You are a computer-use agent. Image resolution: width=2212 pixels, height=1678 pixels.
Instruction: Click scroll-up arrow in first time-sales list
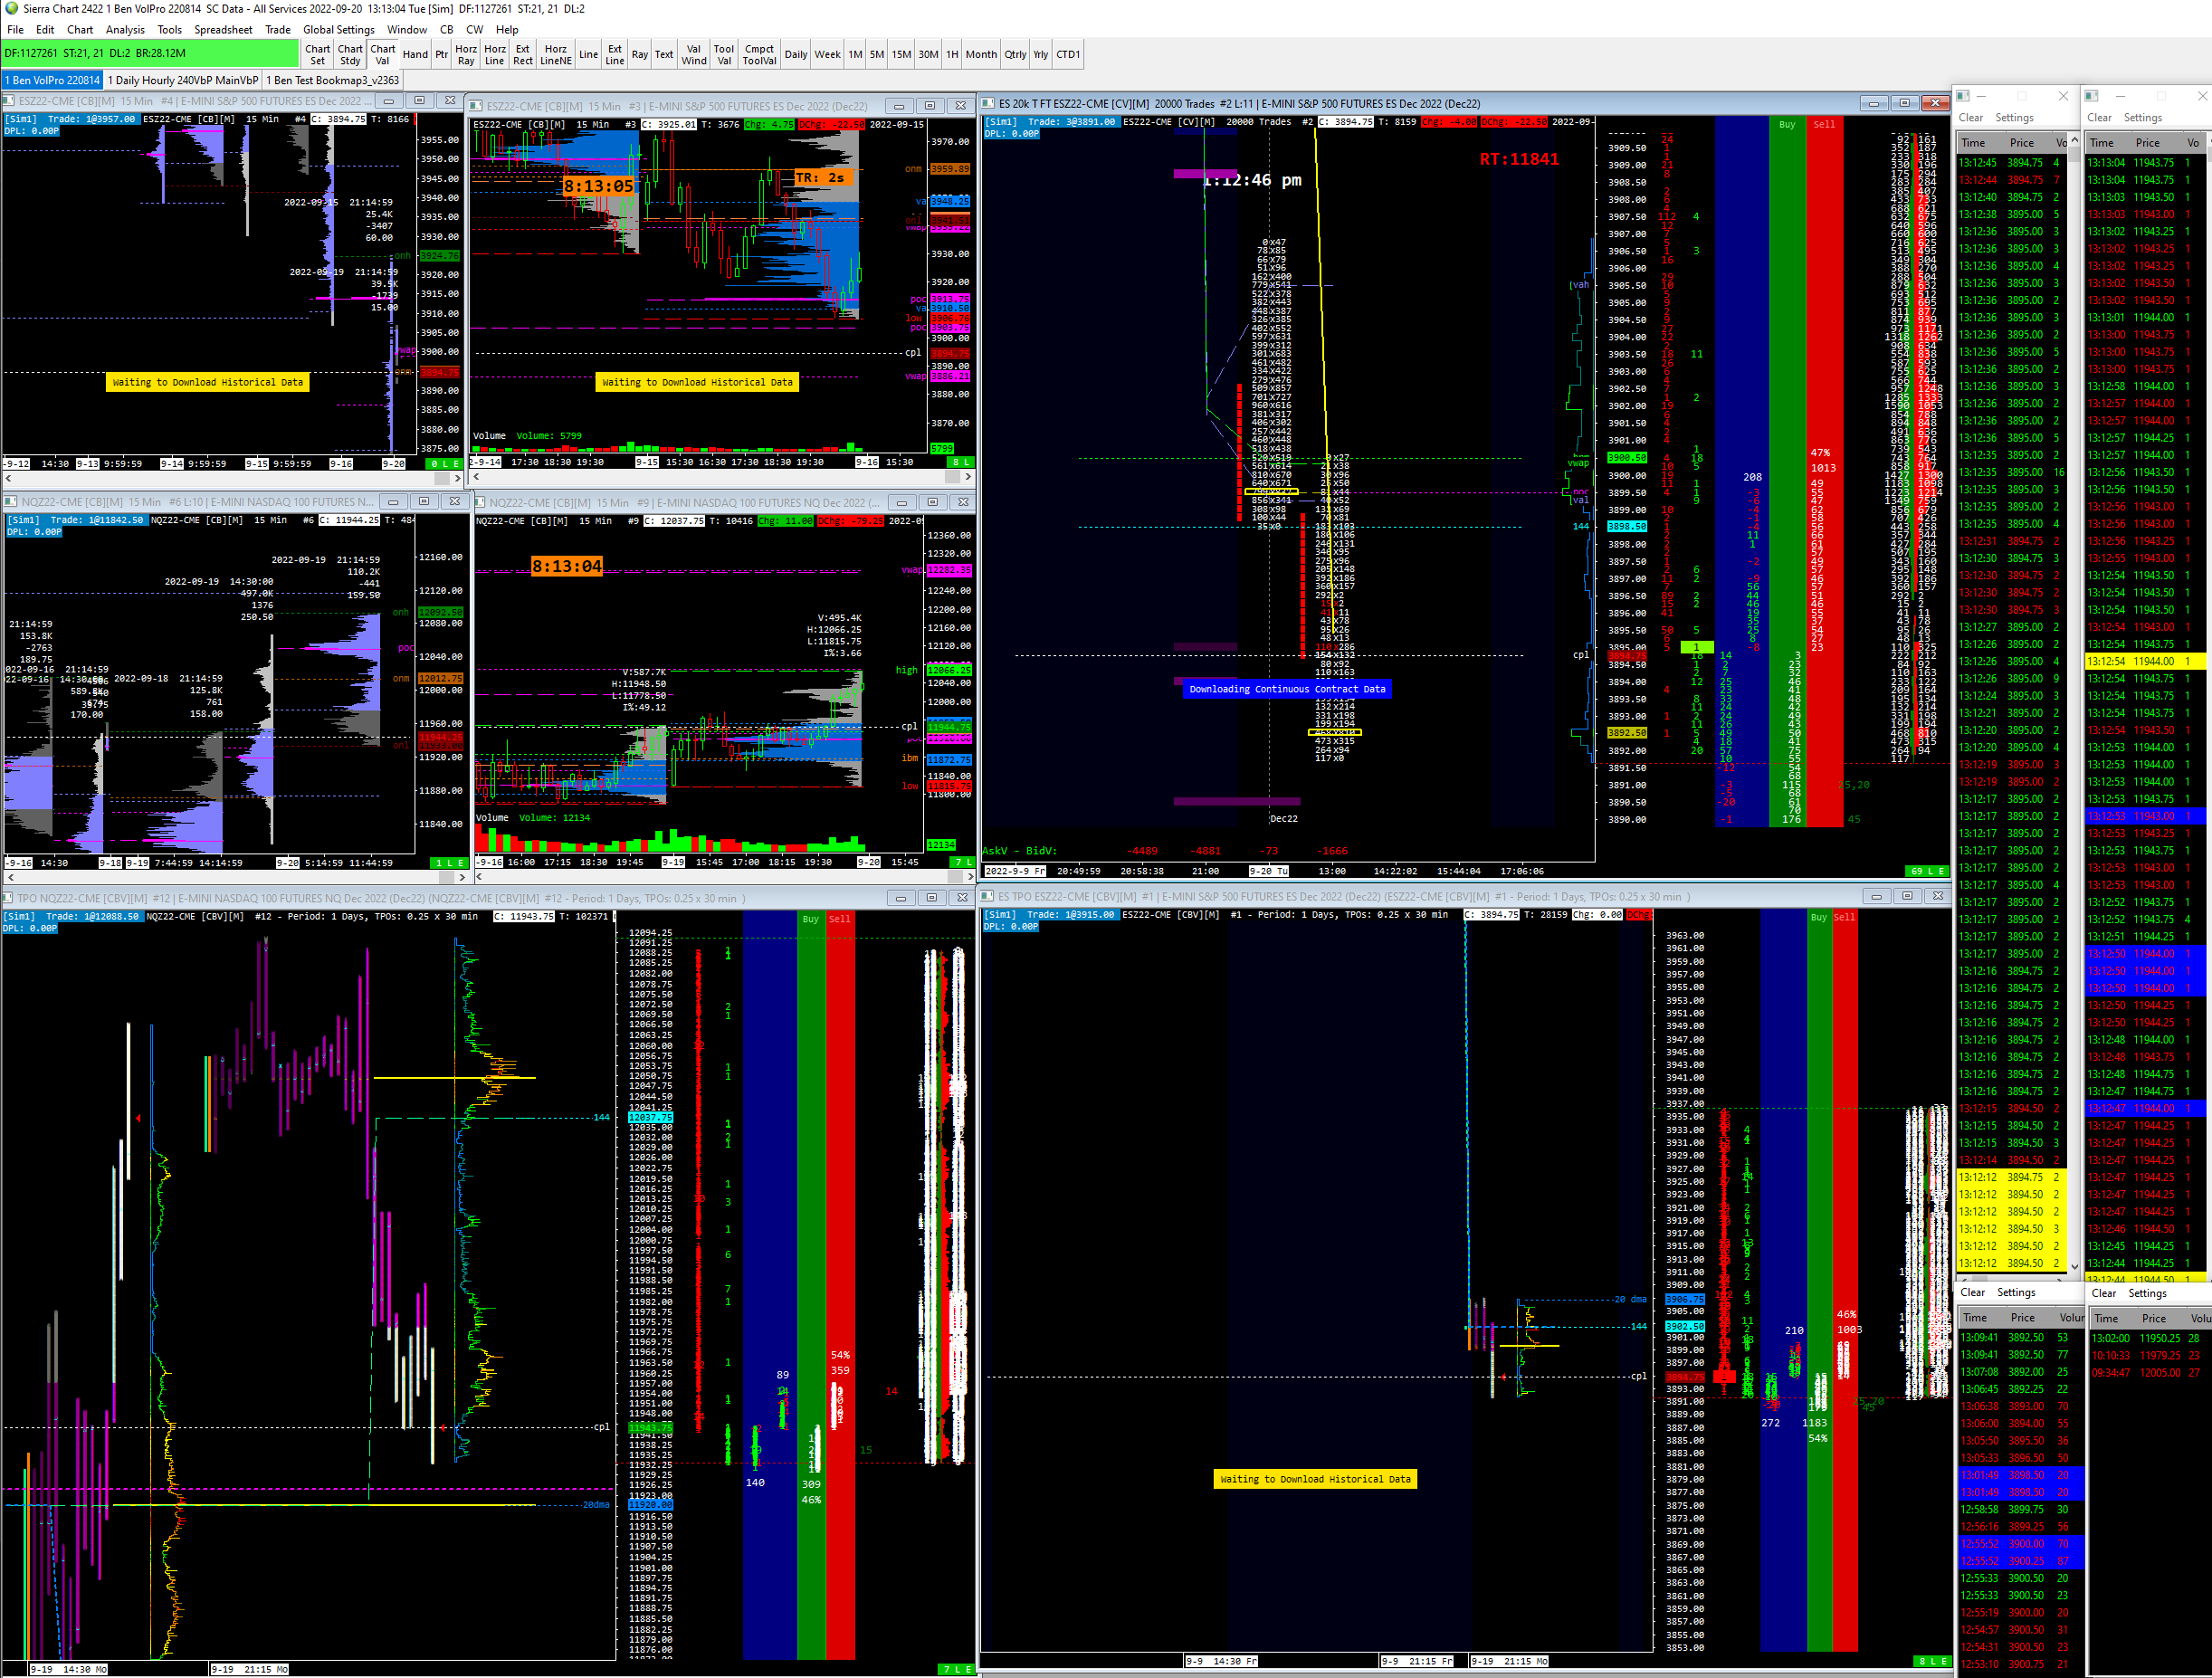pyautogui.click(x=2074, y=142)
